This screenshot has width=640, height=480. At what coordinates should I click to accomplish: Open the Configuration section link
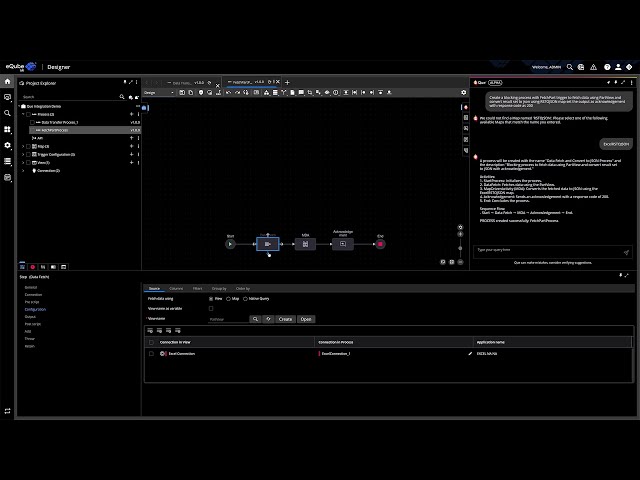point(35,309)
